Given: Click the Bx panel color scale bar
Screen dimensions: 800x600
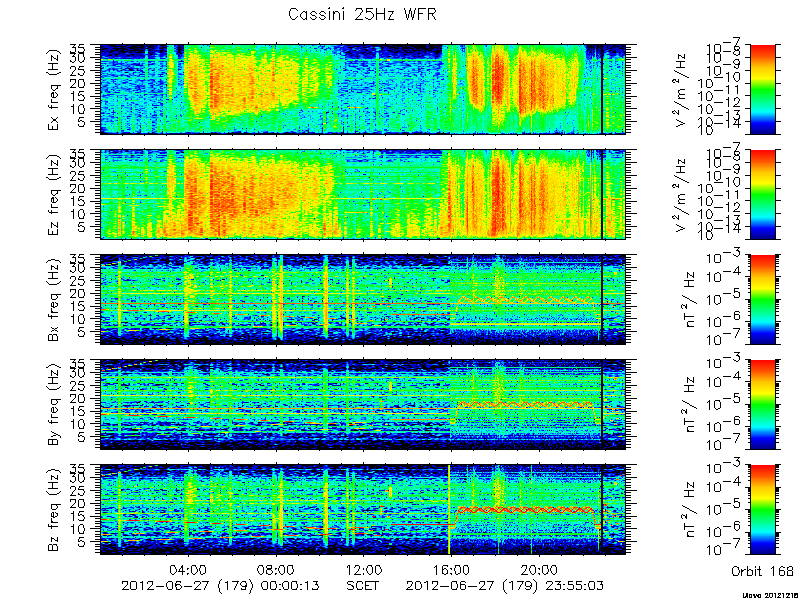Looking at the screenshot, I should pyautogui.click(x=762, y=299).
